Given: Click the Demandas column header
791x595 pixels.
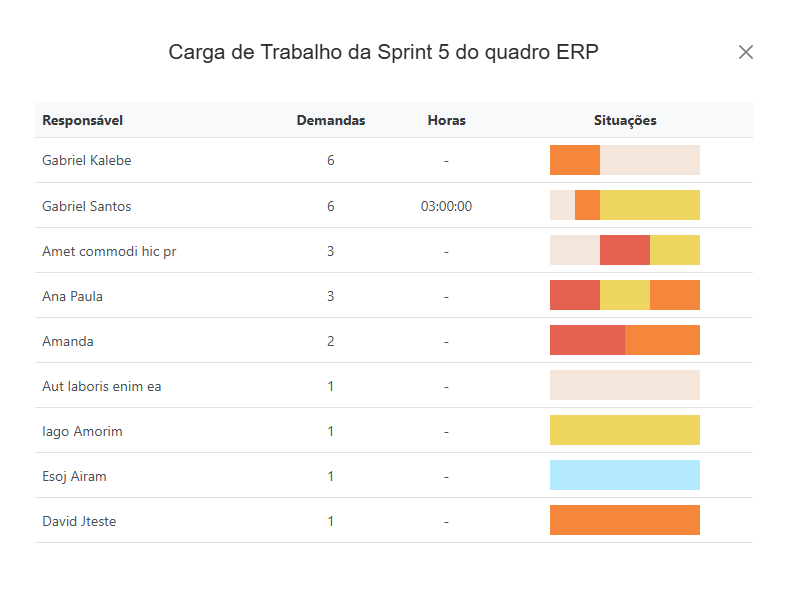Looking at the screenshot, I should [331, 120].
